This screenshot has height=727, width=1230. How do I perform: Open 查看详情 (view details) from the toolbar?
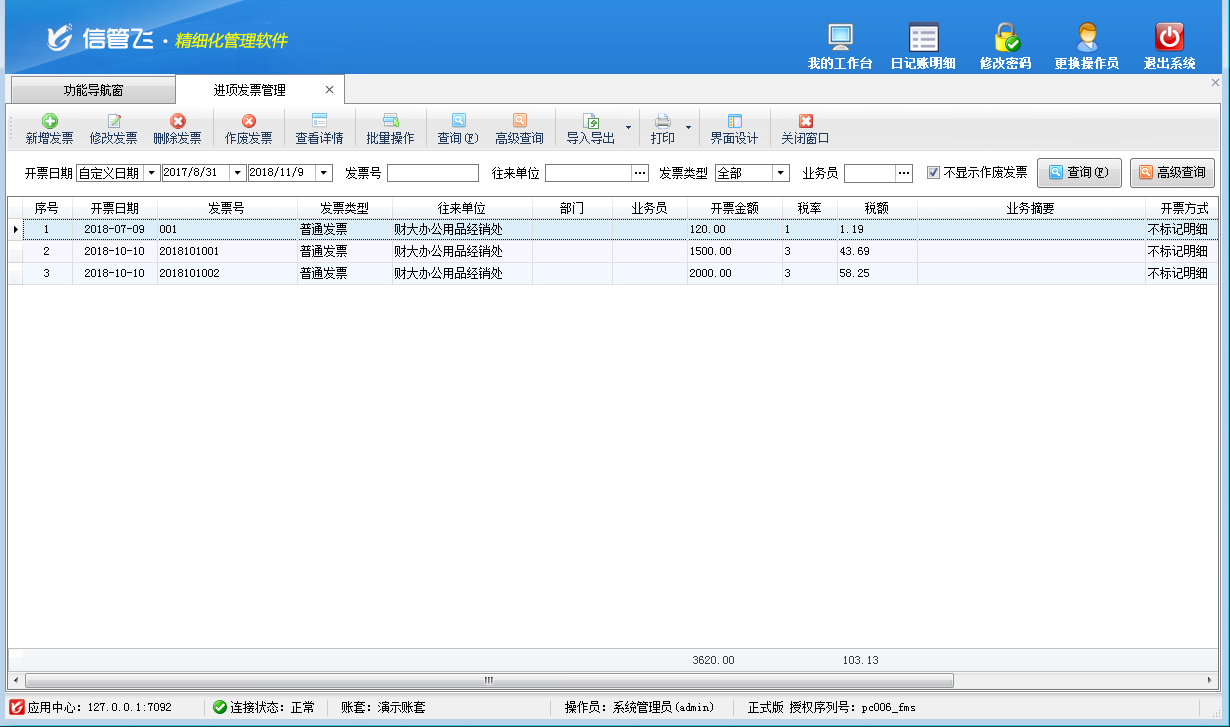tap(319, 128)
